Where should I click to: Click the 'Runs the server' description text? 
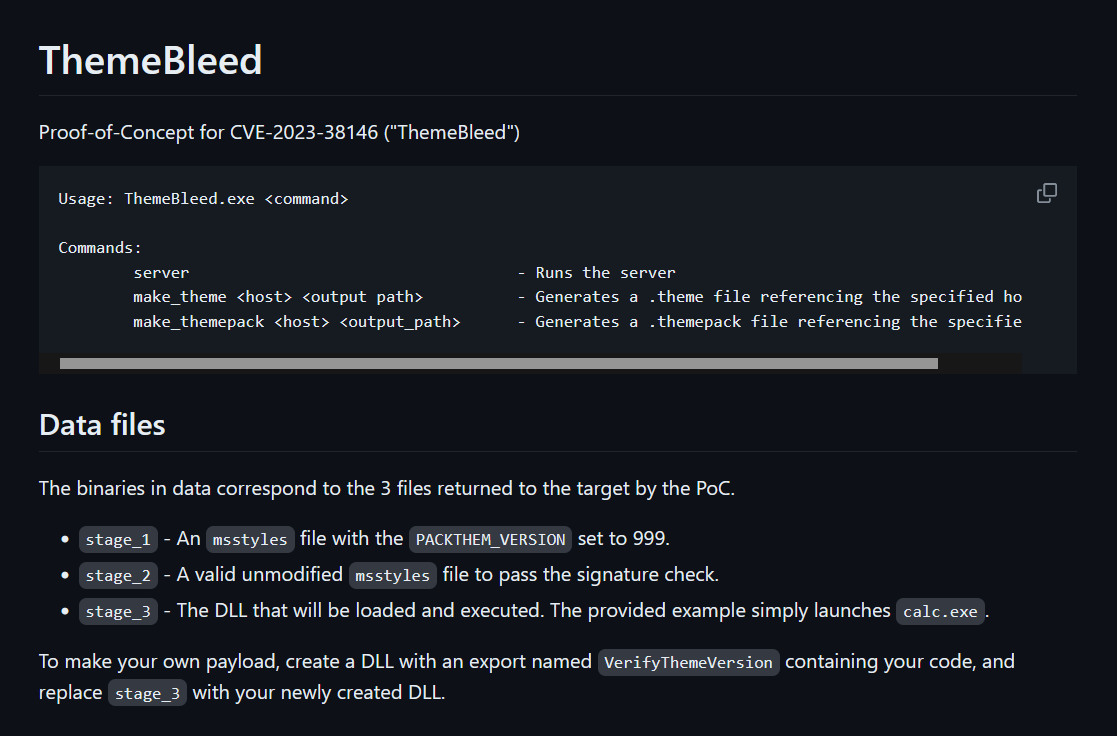pos(605,273)
